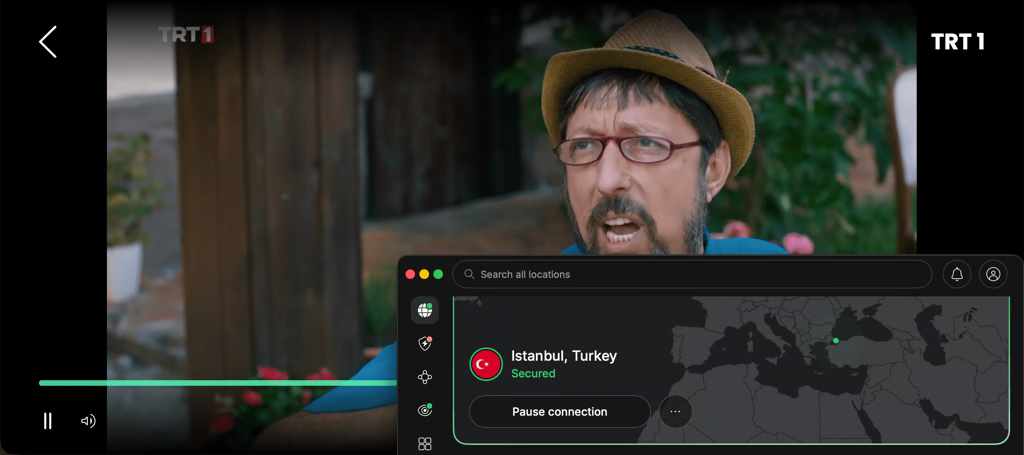The width and height of the screenshot is (1024, 455).
Task: Open notifications bell in VPN window
Action: coord(957,274)
